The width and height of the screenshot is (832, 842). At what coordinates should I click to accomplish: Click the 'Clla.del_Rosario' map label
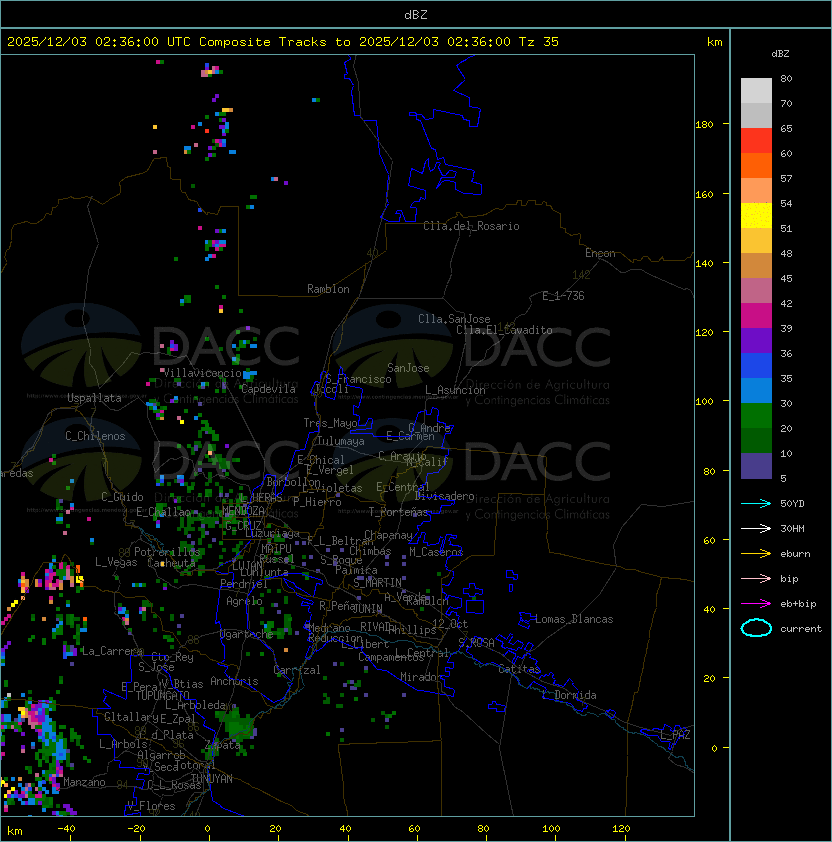(x=471, y=226)
